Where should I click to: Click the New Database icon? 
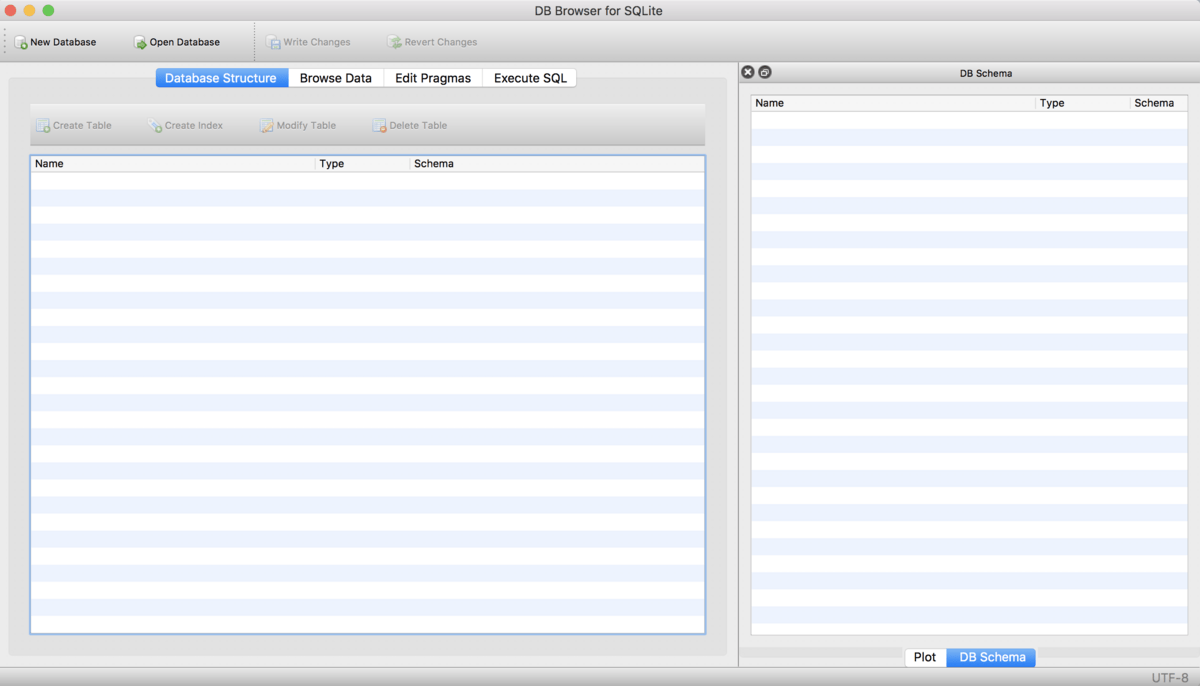[x=21, y=43]
